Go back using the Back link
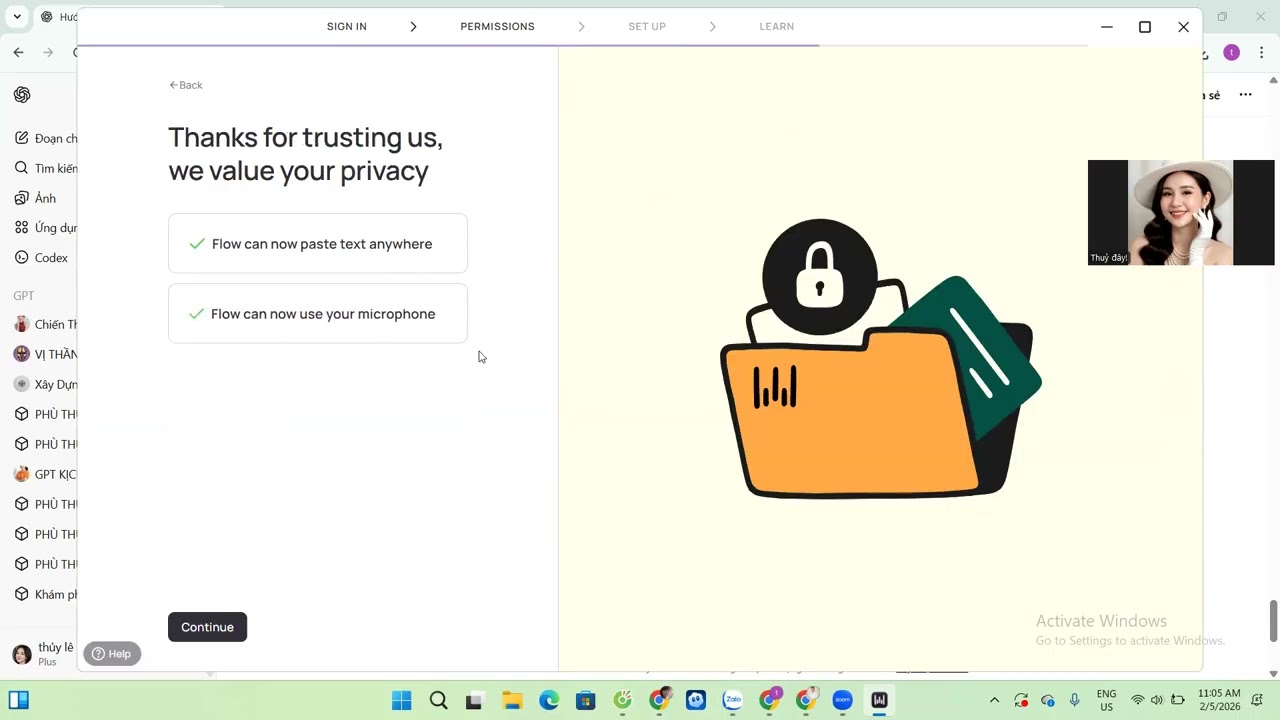1280x720 pixels. click(186, 85)
